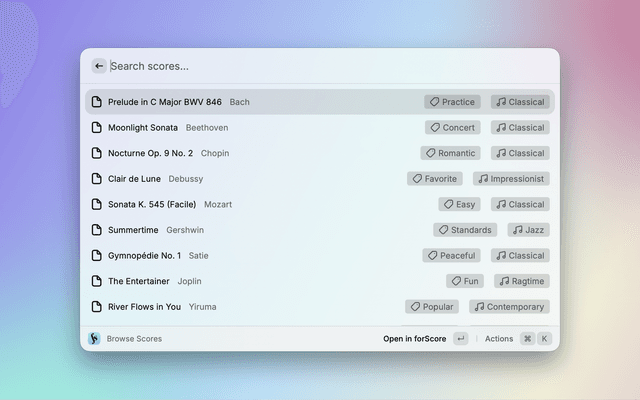640x400 pixels.
Task: Open the Actions panel
Action: pos(499,338)
